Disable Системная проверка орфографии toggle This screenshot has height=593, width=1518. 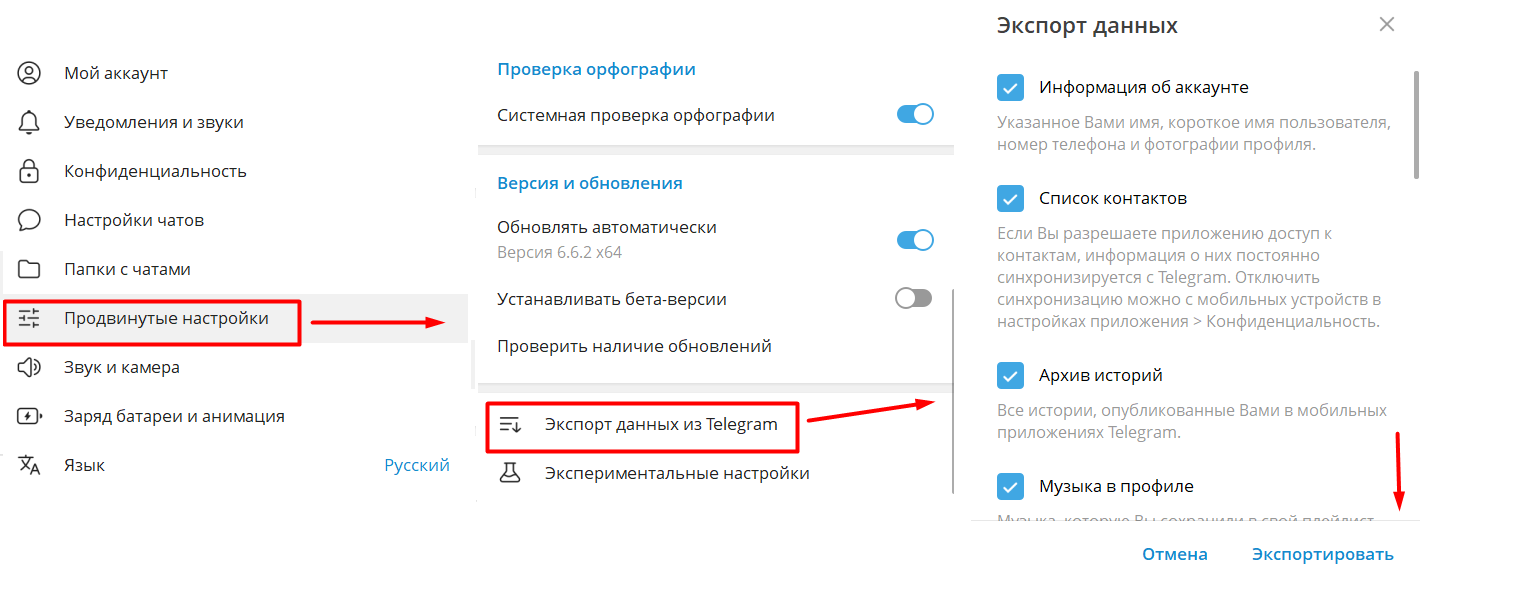[x=914, y=114]
